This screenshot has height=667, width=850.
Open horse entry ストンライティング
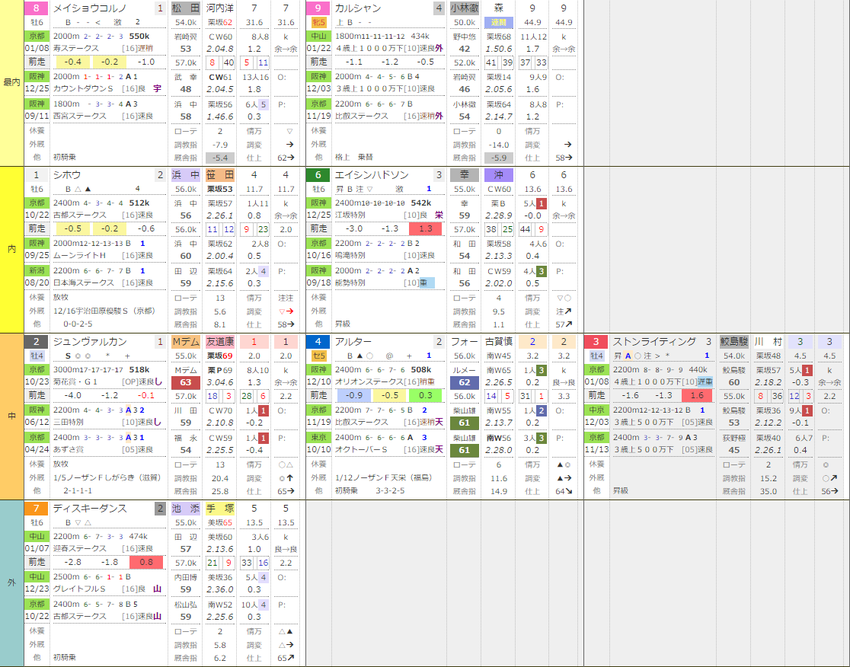pos(654,342)
